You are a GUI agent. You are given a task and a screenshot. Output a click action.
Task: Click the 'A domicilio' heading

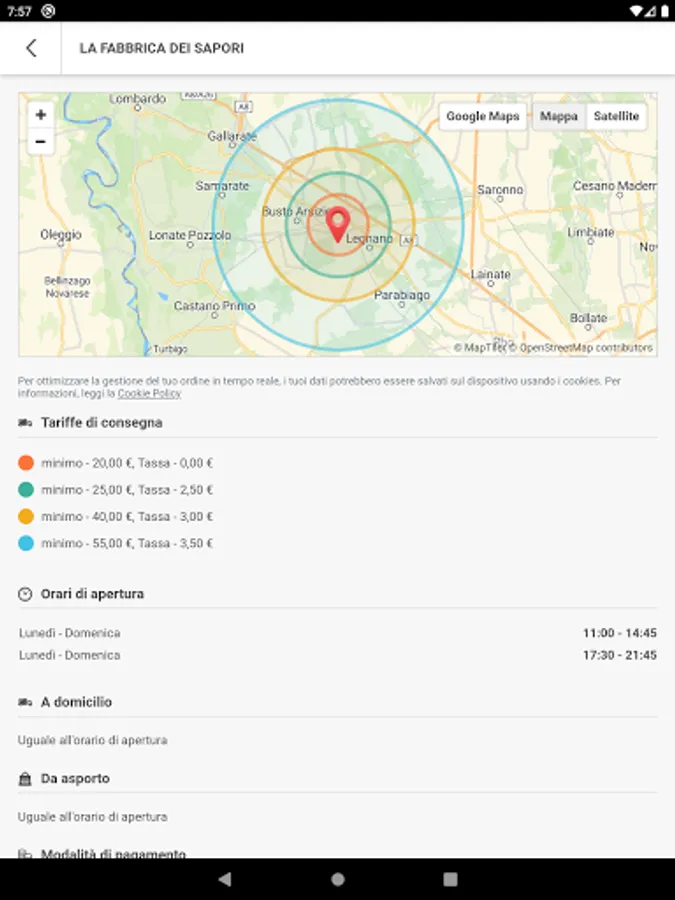pos(76,702)
